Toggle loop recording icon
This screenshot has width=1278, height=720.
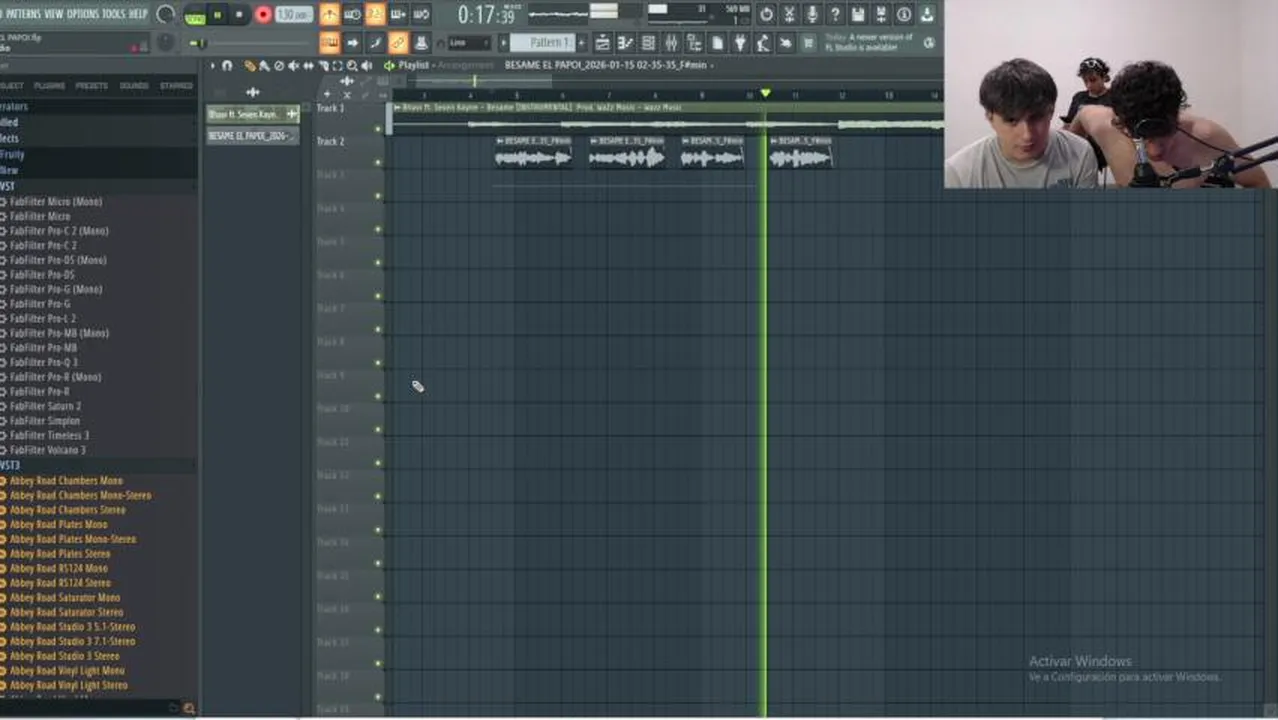pos(422,14)
